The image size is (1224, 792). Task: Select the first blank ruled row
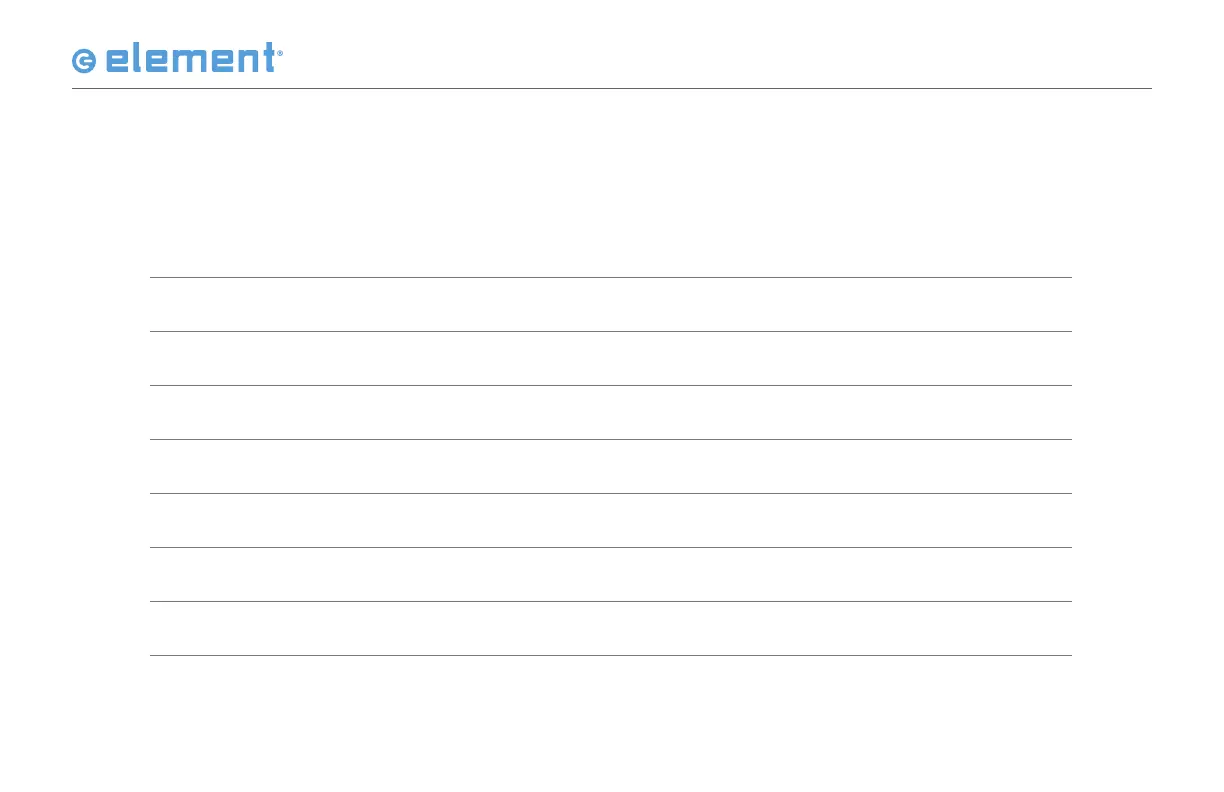pyautogui.click(x=610, y=305)
